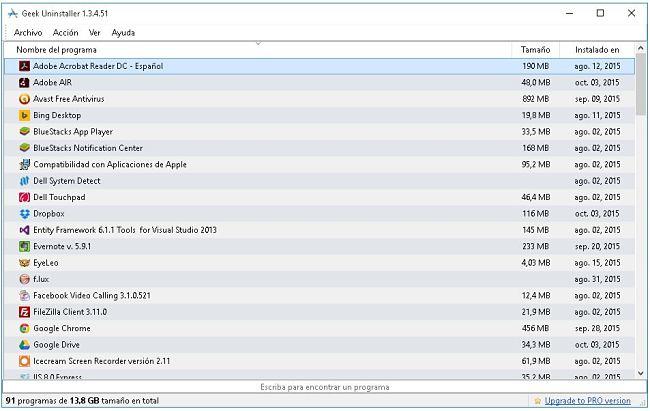Click the Compatibilidad con Aplicaciones de Apple icon
The width and height of the screenshot is (650, 411).
(x=24, y=164)
